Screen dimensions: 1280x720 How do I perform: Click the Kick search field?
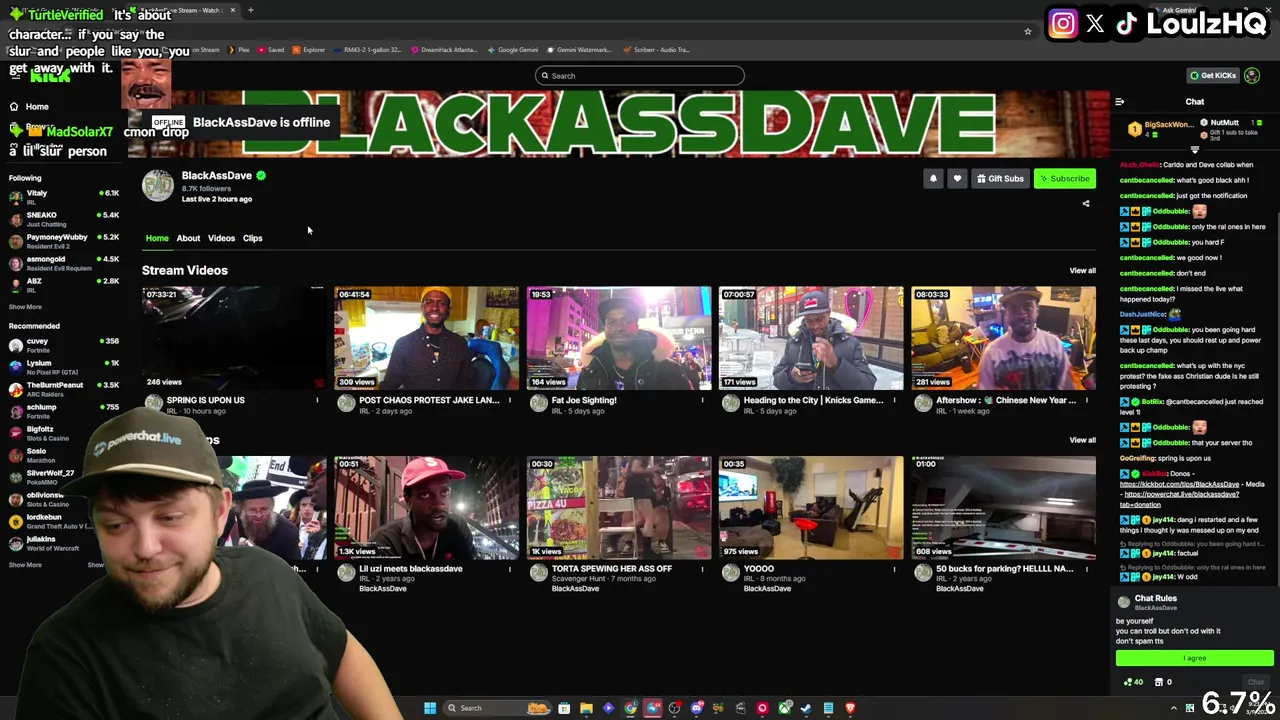(640, 76)
